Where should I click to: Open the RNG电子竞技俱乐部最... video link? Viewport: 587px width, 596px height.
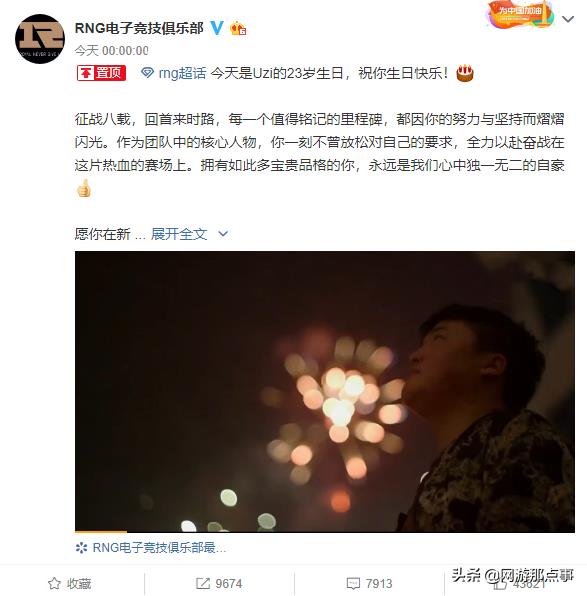[151, 548]
